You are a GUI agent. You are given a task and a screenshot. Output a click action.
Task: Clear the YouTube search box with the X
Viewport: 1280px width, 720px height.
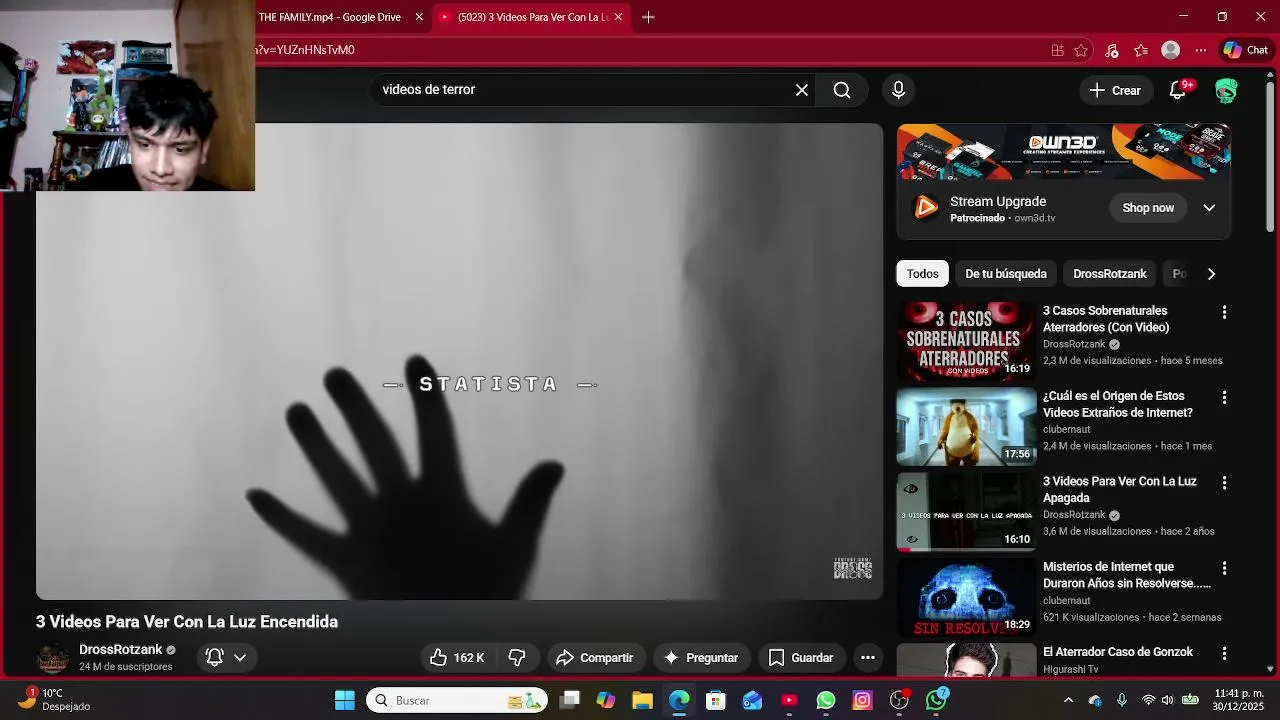pyautogui.click(x=802, y=90)
